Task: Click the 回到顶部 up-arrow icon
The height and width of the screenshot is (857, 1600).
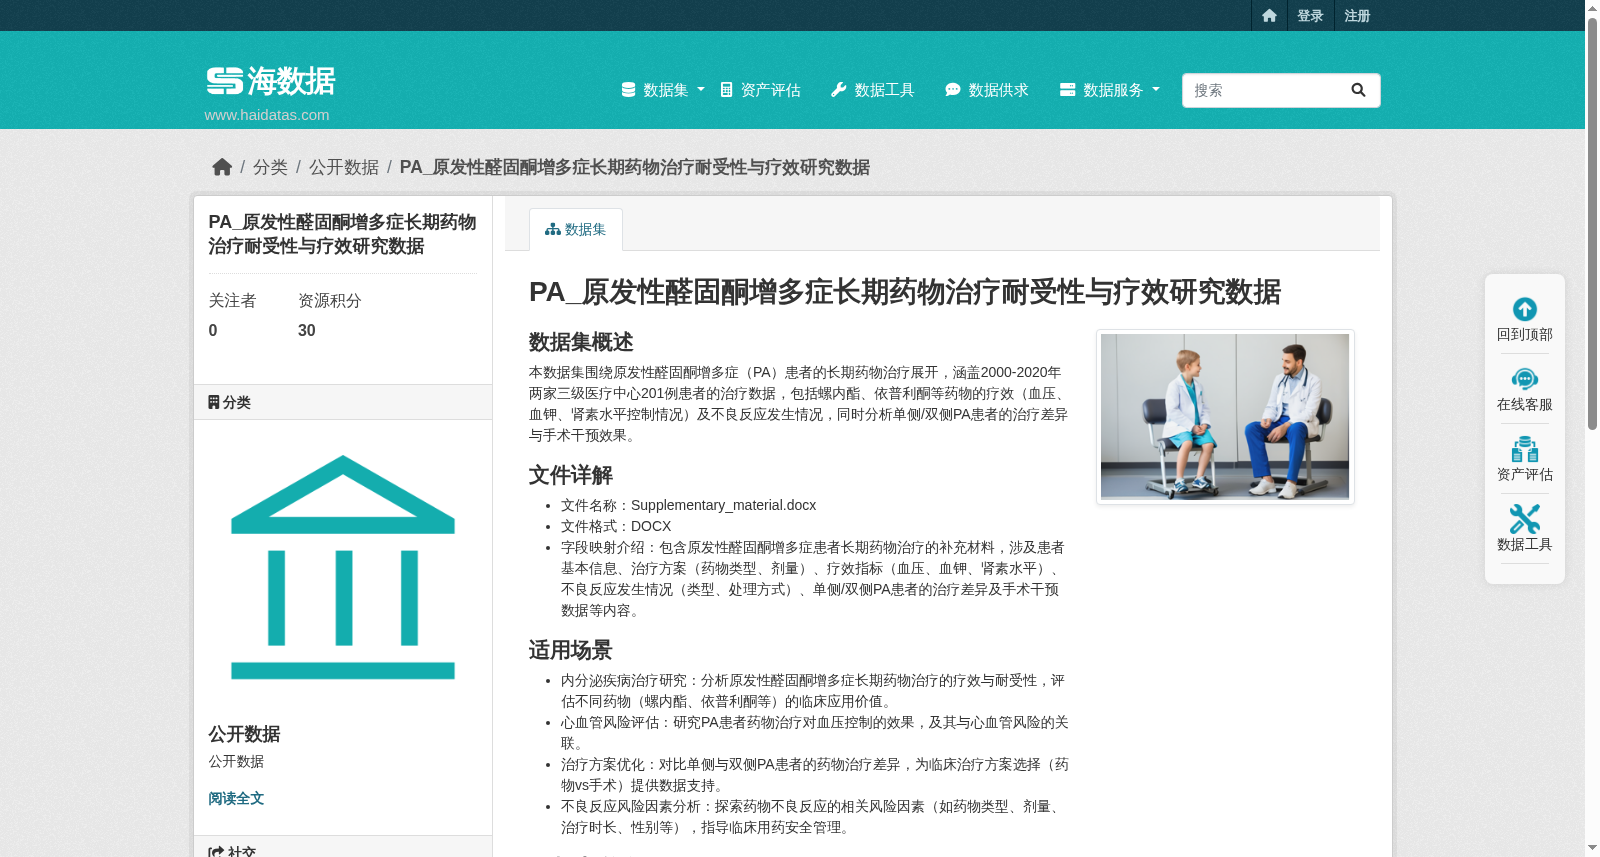Action: tap(1525, 309)
